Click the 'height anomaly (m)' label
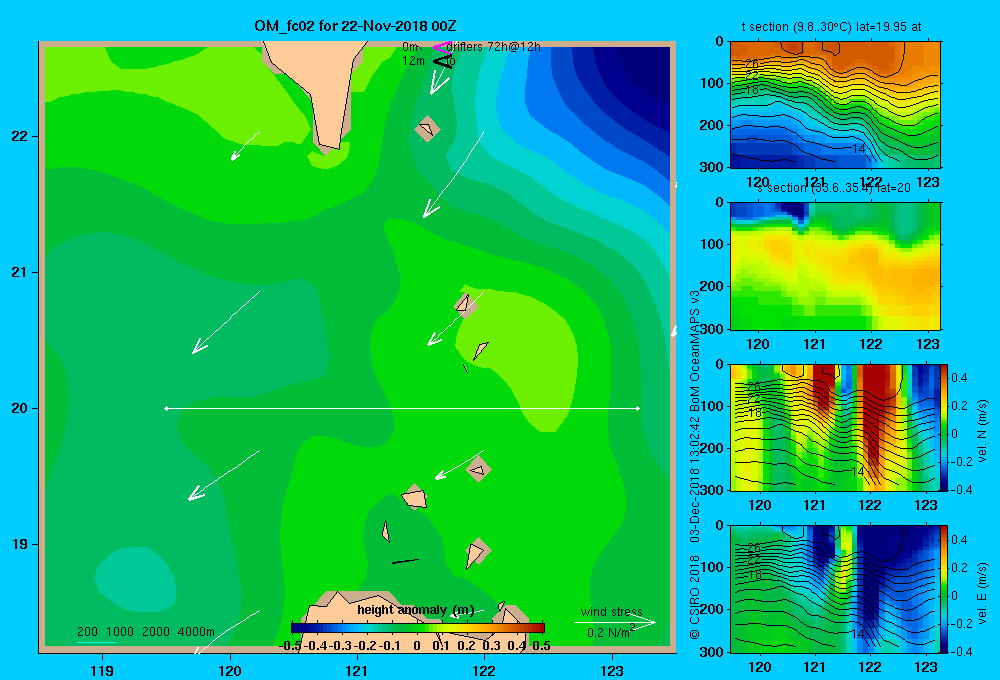The image size is (1000, 680). [x=416, y=610]
